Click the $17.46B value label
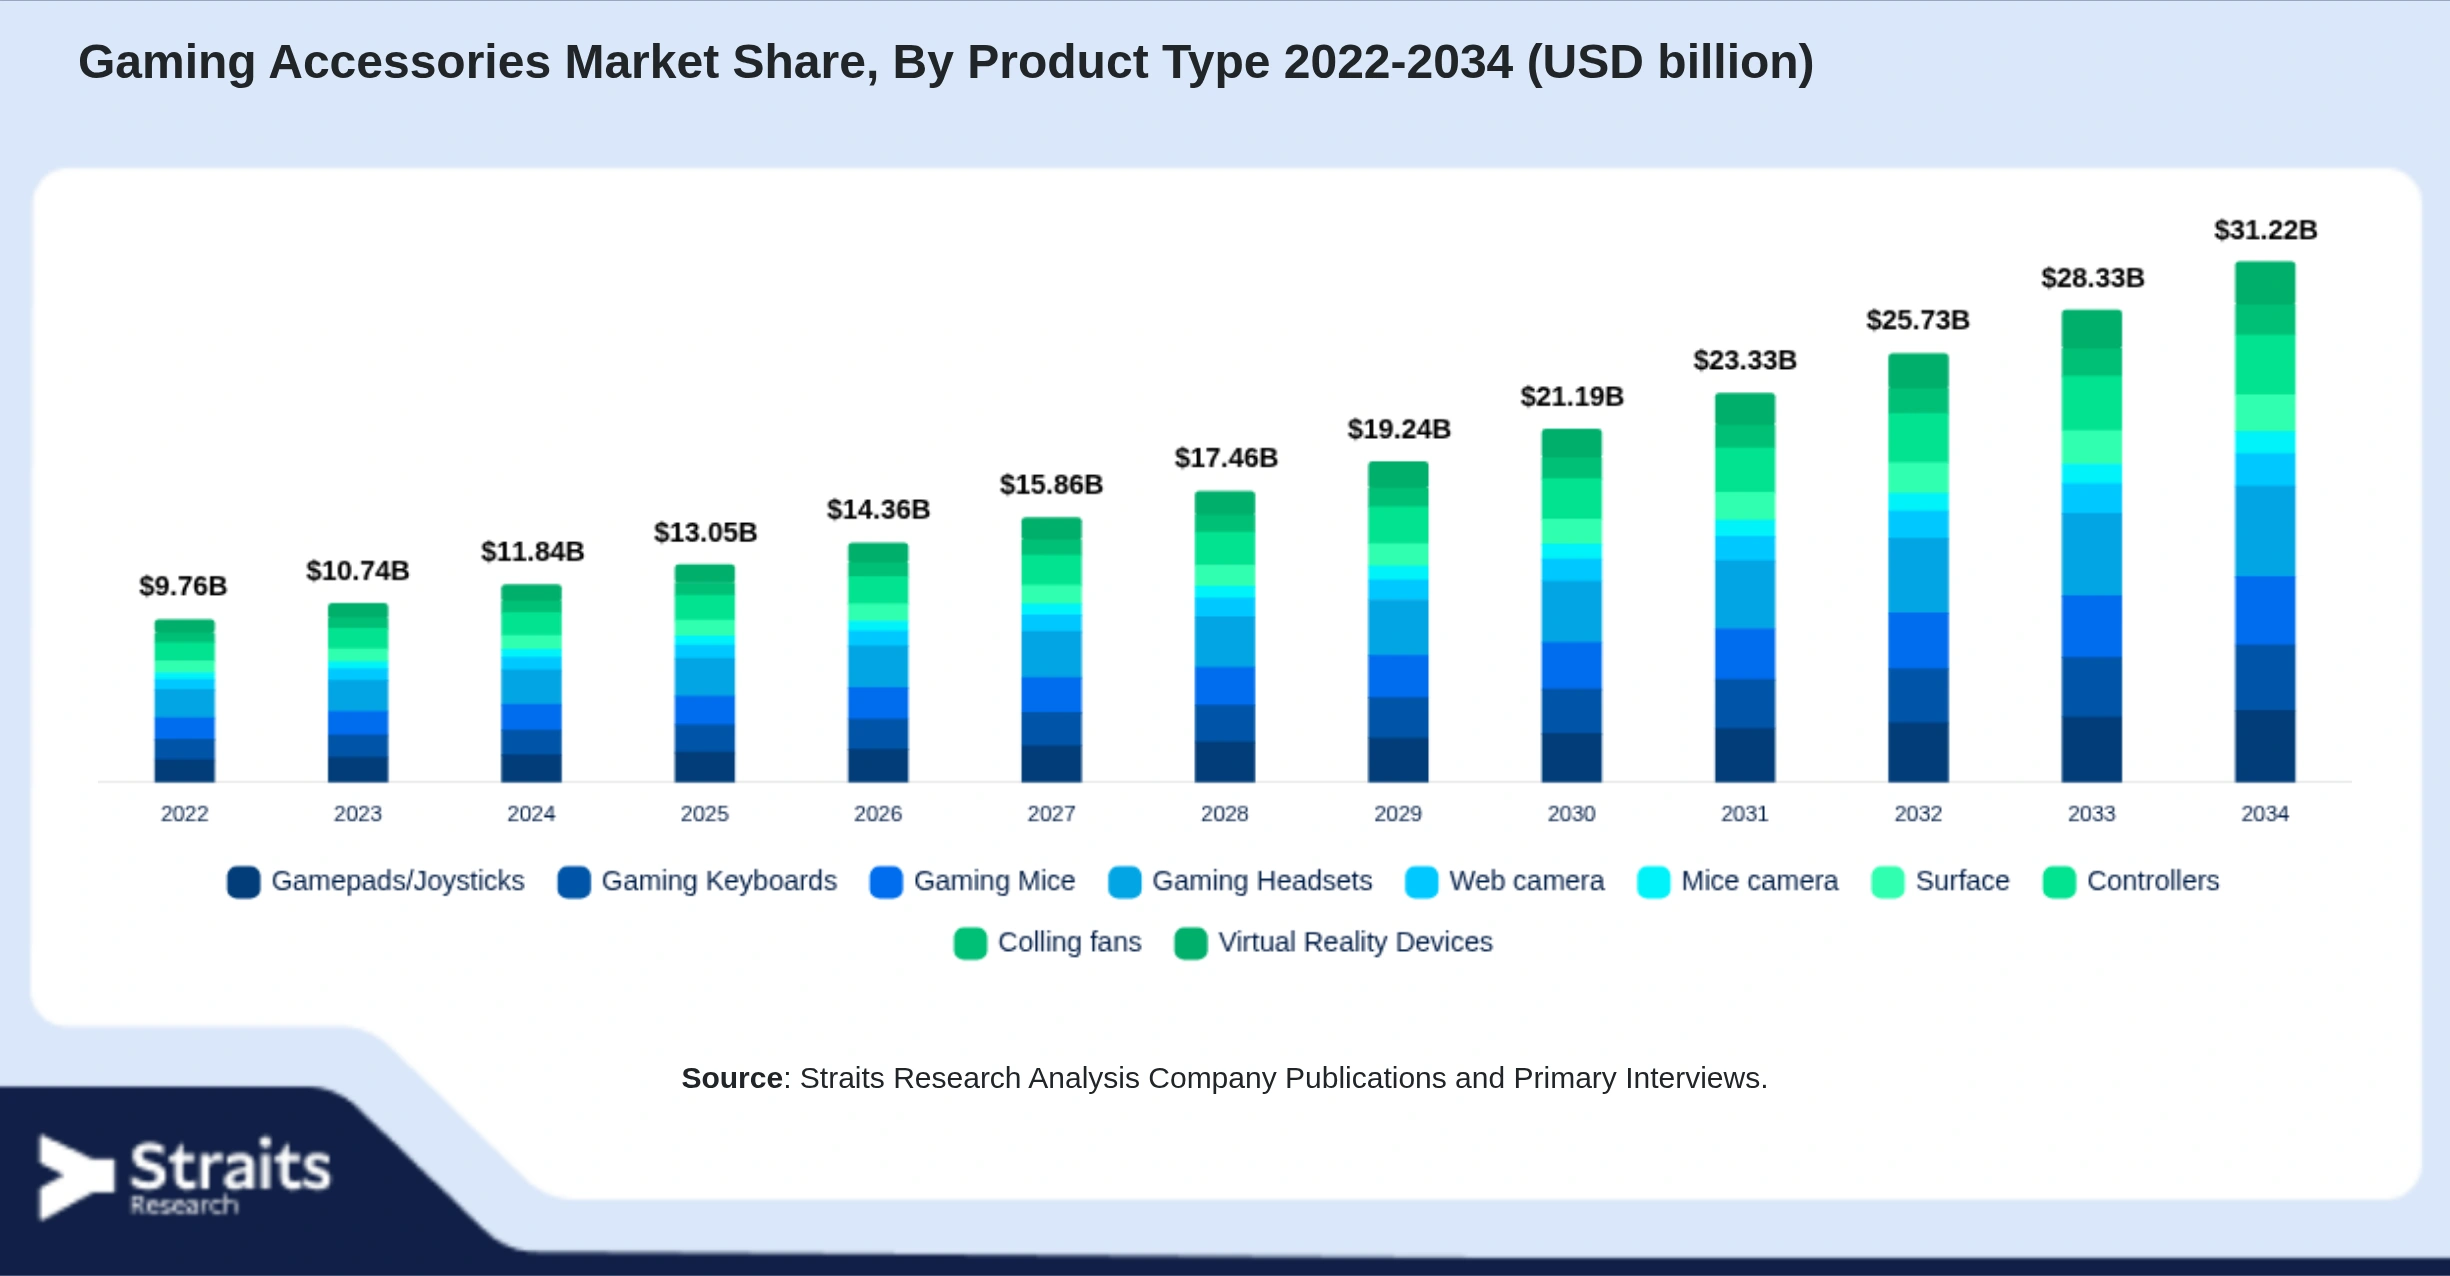The width and height of the screenshot is (2450, 1276). coord(1227,458)
